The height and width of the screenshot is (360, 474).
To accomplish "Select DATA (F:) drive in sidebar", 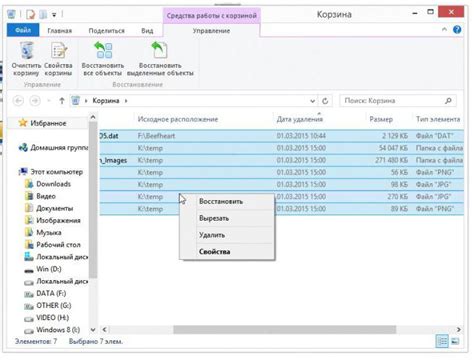I will (51, 293).
